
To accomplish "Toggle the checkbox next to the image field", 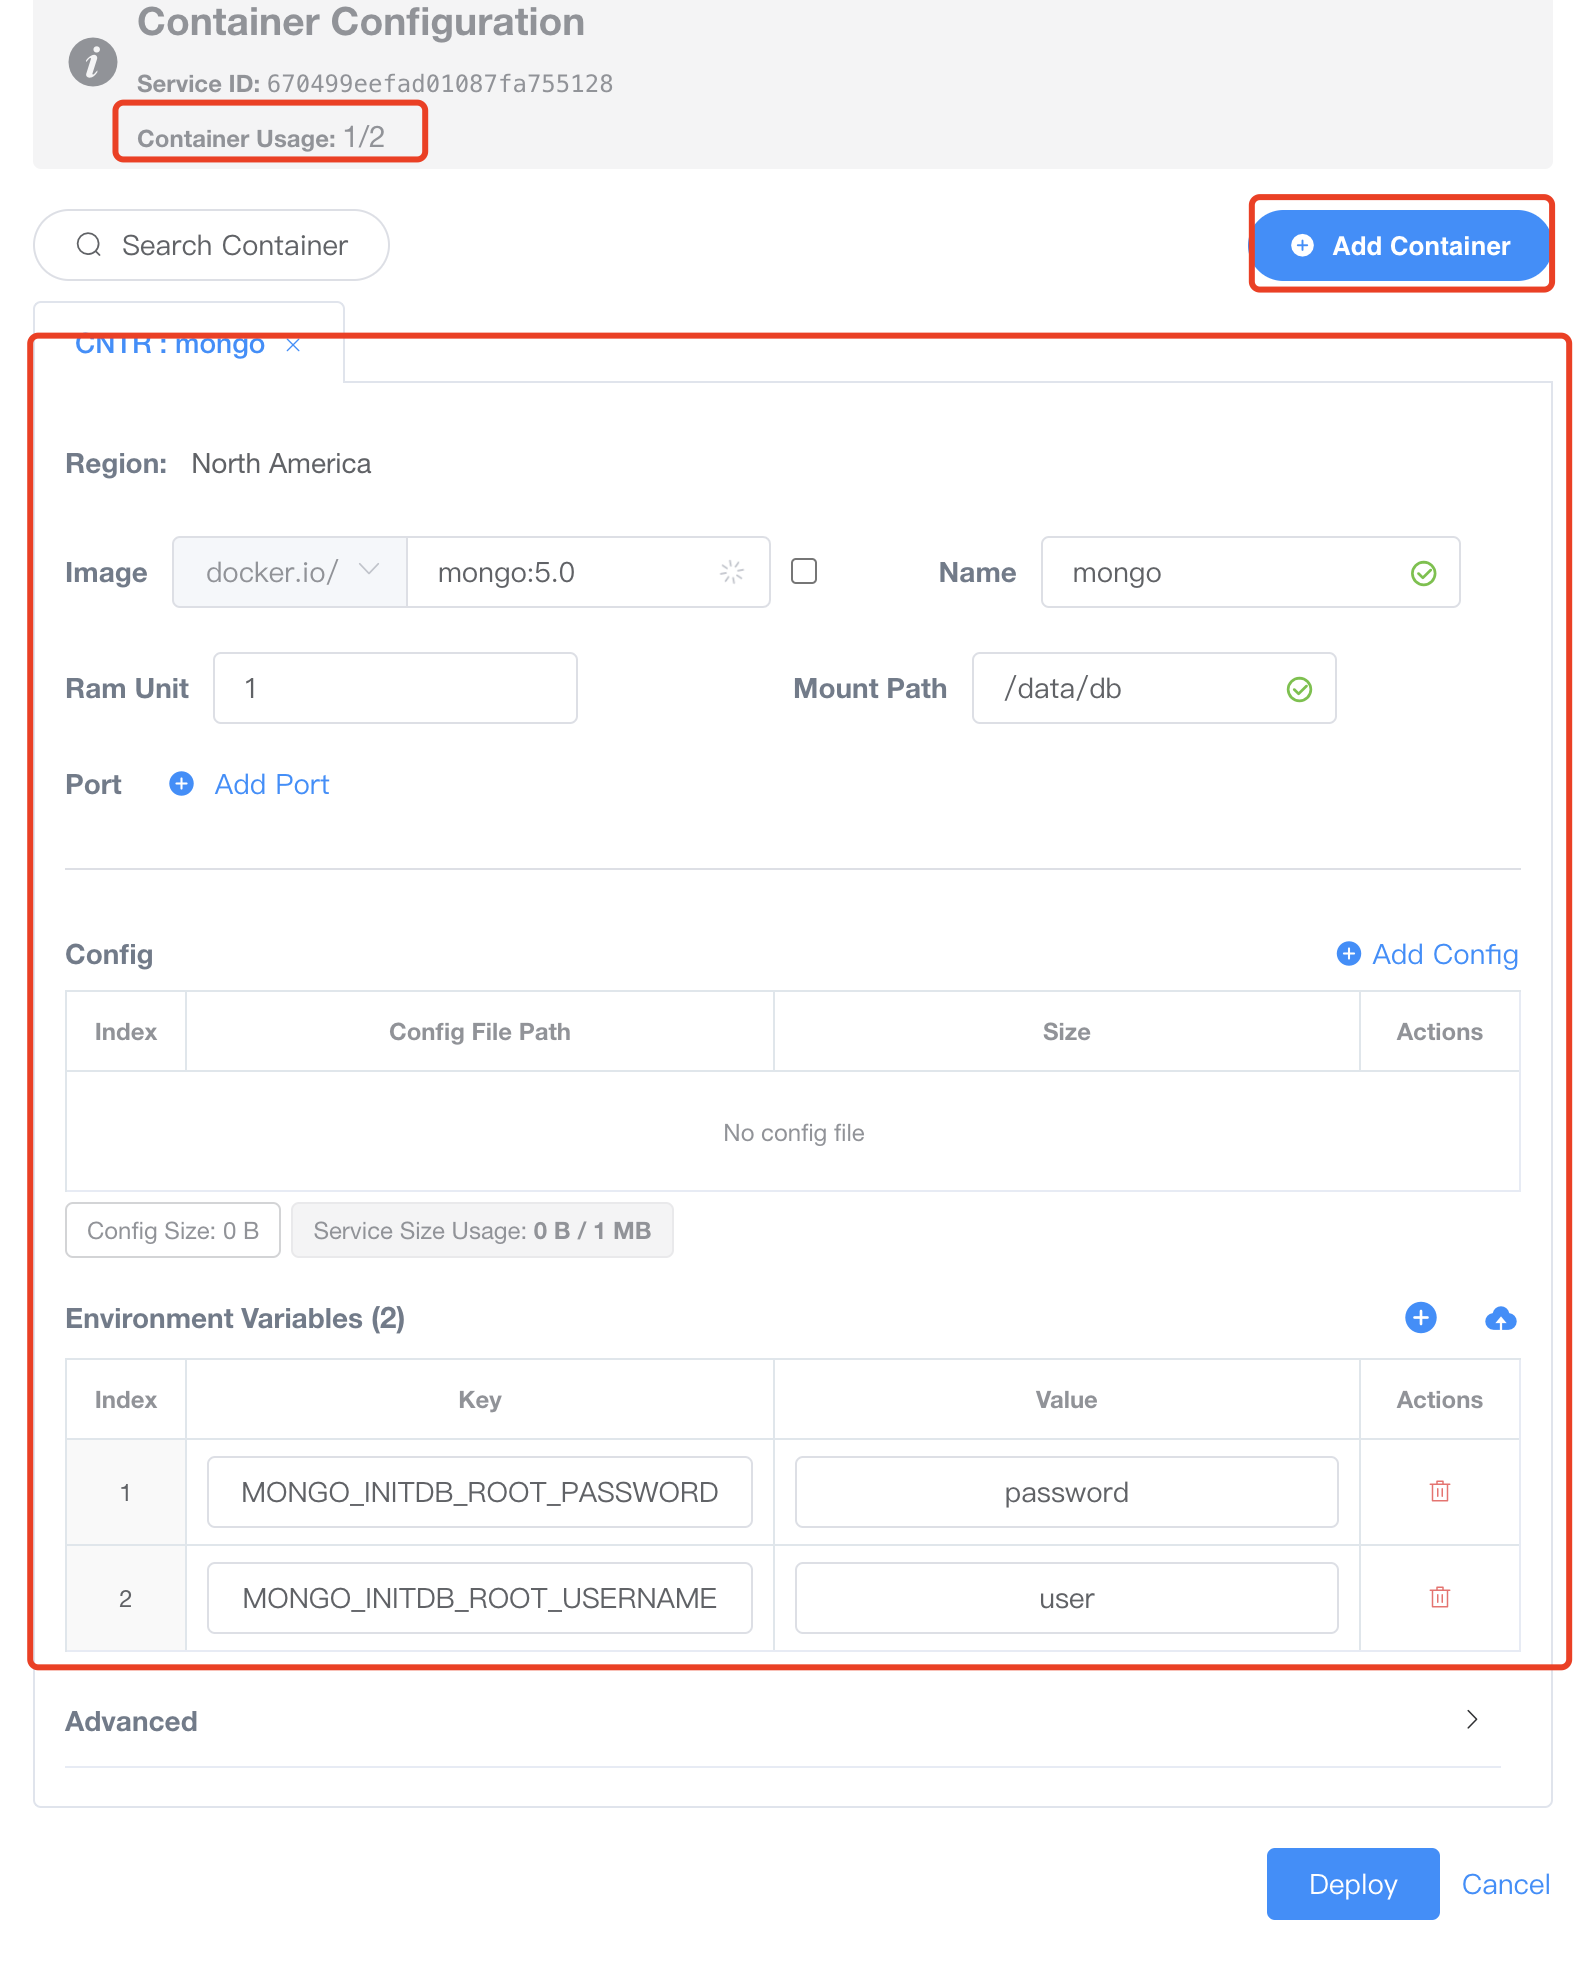I will 804,571.
